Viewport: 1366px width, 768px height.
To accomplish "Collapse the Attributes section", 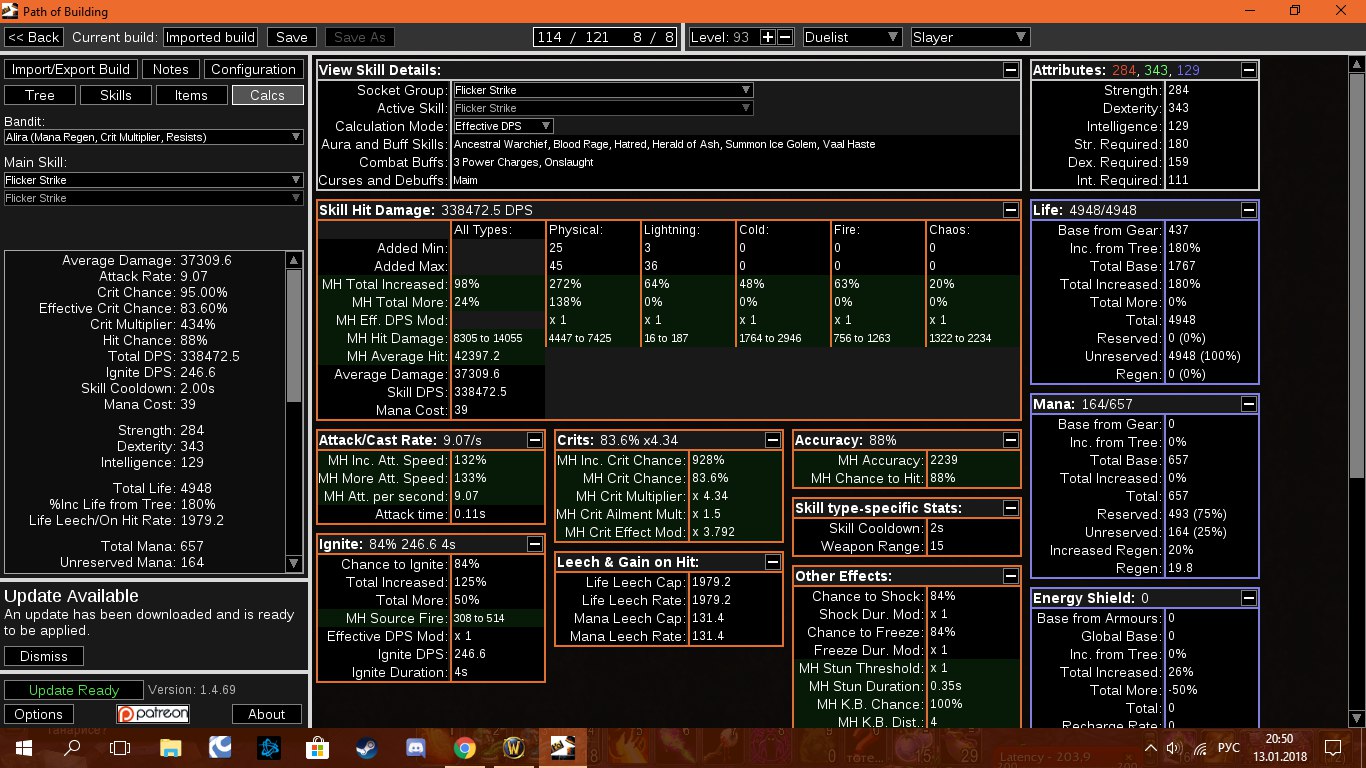I will coord(1249,70).
